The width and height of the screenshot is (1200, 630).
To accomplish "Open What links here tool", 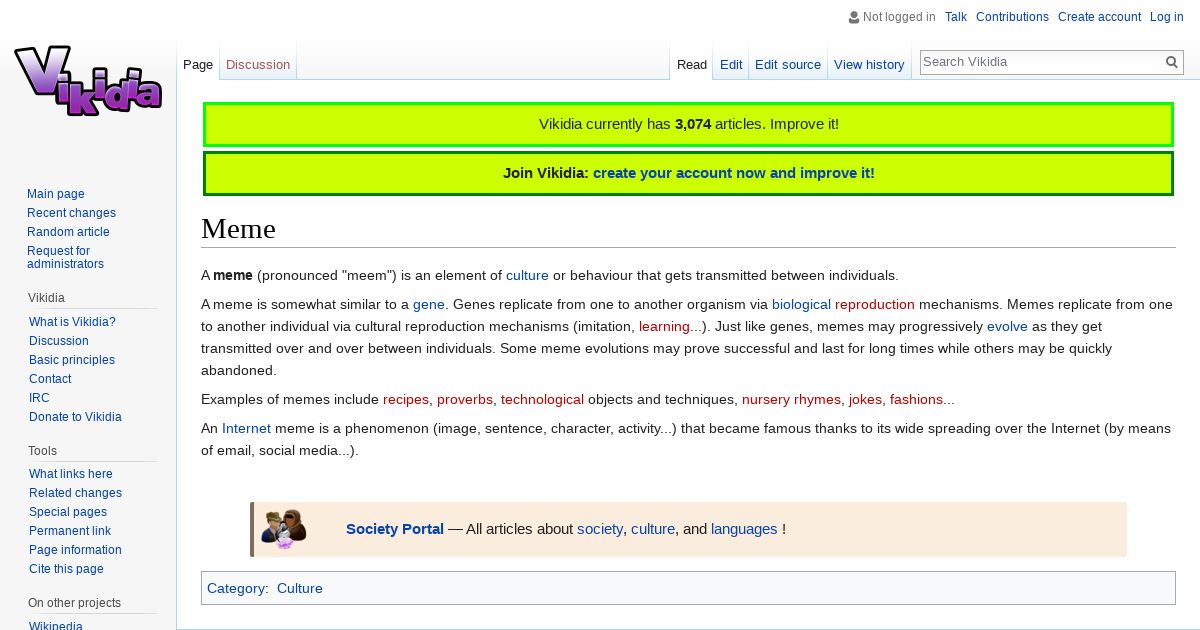I will pyautogui.click(x=71, y=474).
